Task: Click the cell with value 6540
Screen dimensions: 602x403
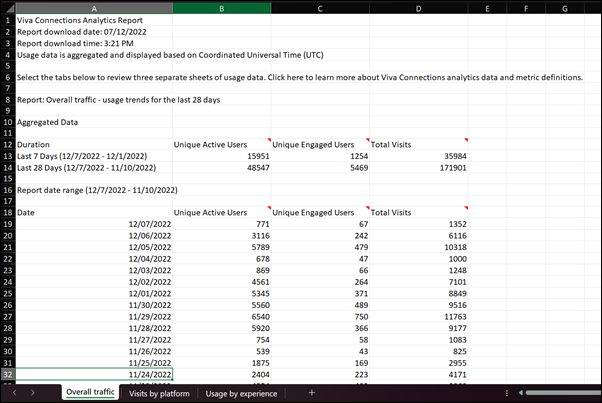Action: tap(222, 317)
